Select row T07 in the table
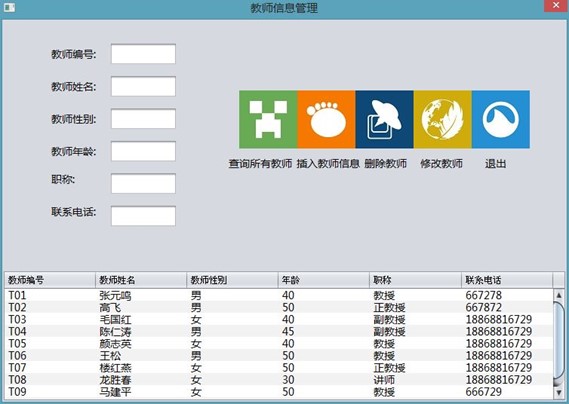This screenshot has width=569, height=404. [x=279, y=367]
